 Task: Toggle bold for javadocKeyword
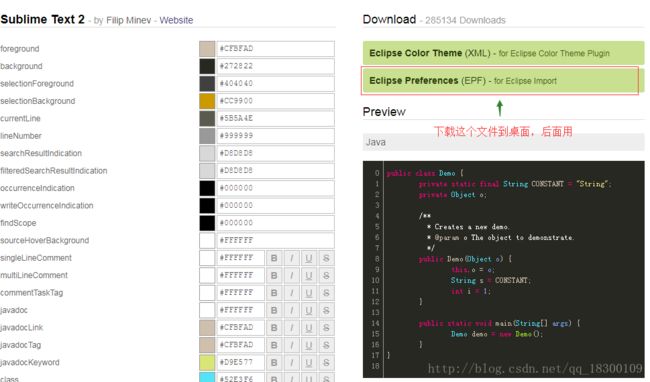pyautogui.click(x=274, y=363)
